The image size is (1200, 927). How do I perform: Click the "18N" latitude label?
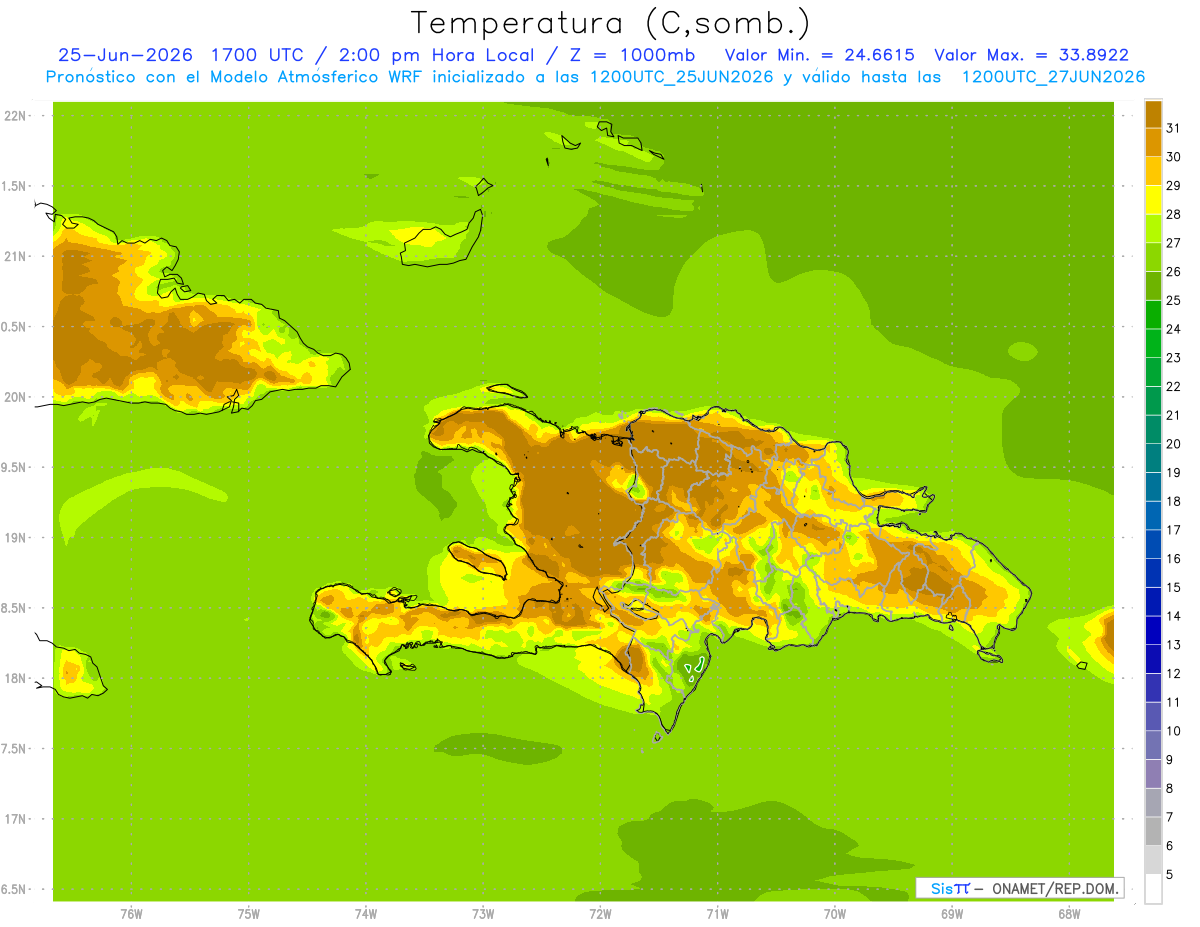point(15,678)
